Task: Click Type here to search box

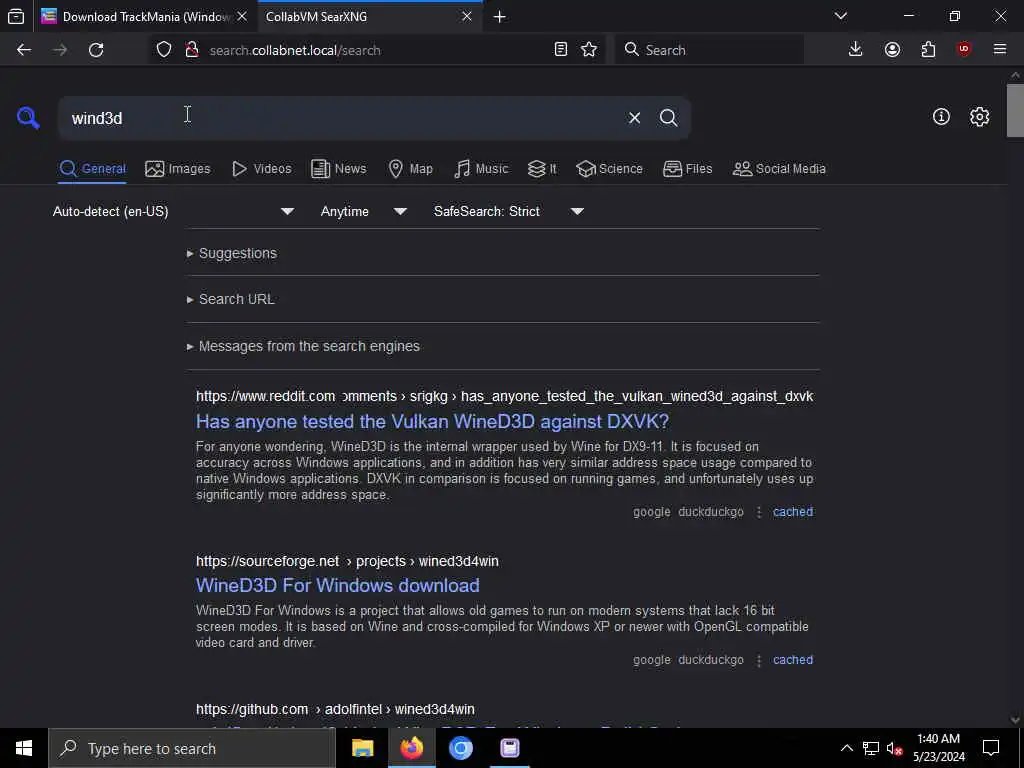Action: tap(192, 748)
